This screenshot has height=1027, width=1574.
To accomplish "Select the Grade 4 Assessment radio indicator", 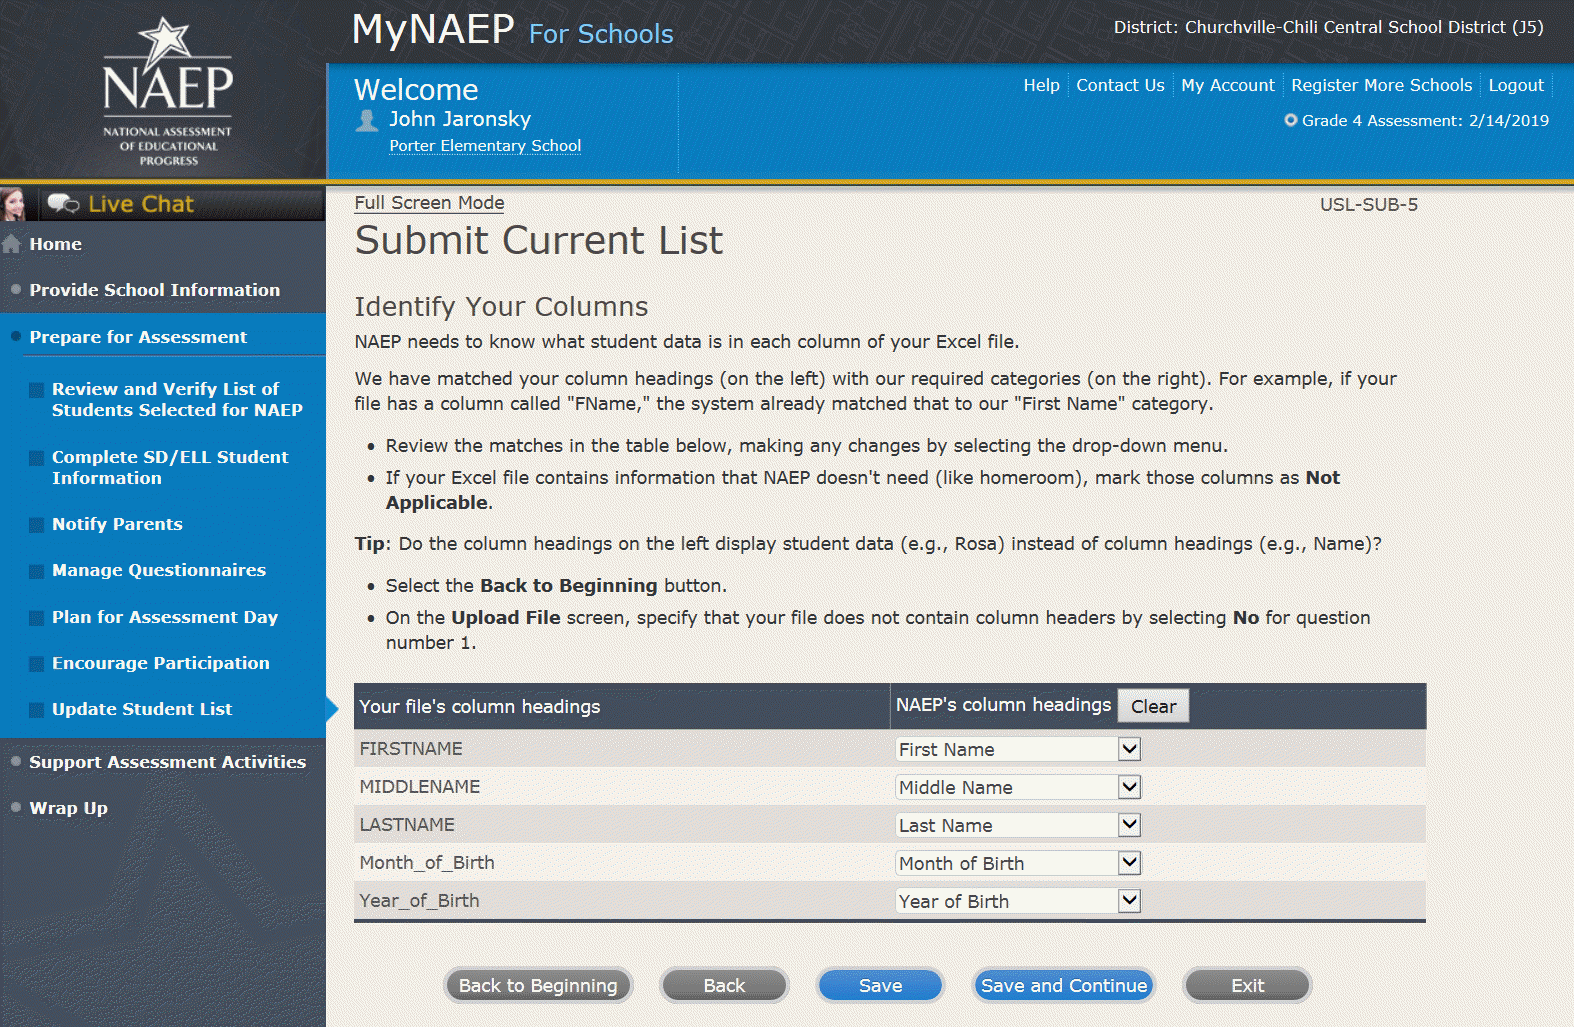I will pos(1290,120).
